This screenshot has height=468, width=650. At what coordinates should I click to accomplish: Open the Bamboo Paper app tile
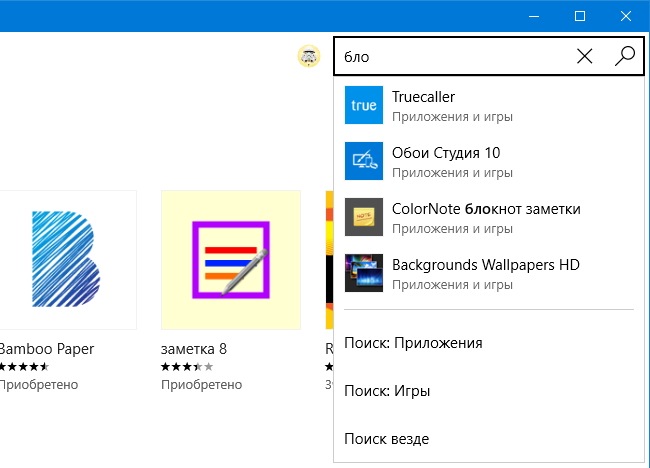[x=68, y=260]
